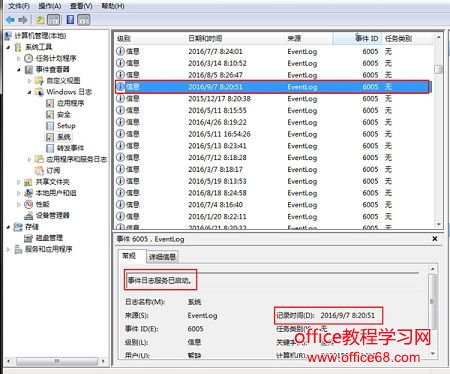Toggle the Show/Hide console tree icon

pos(54,20)
